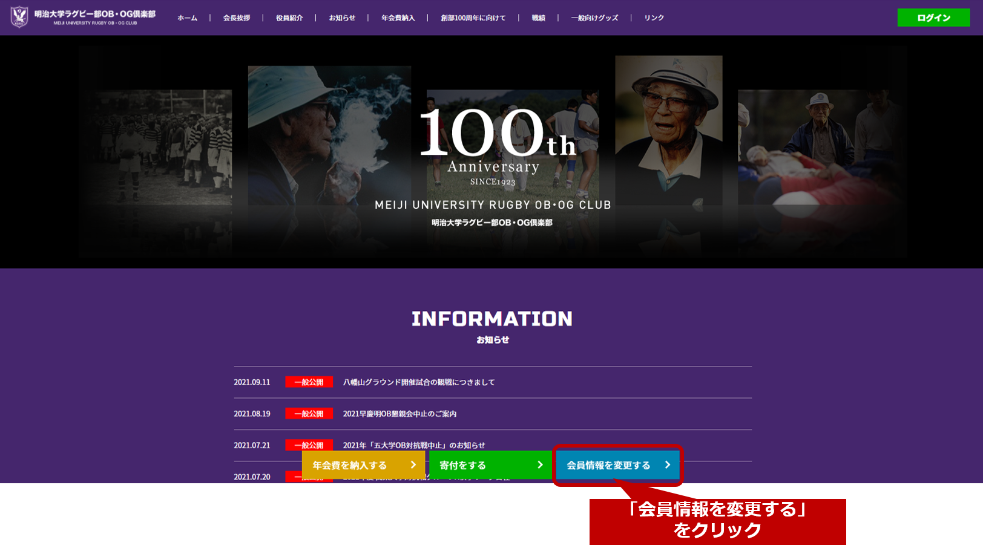Open the リンク menu item
The image size is (984, 557).
click(654, 18)
